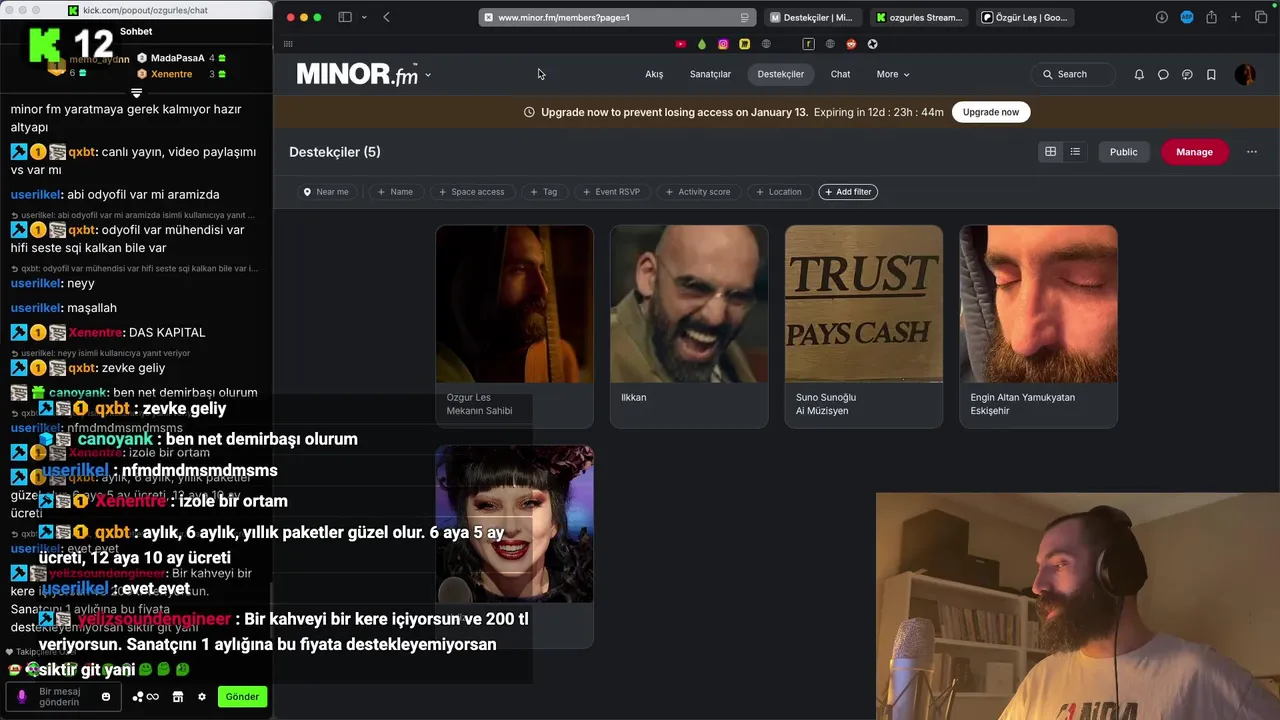Screen dimensions: 1280x720
Task: Go back with Safari's back arrow
Action: click(387, 17)
